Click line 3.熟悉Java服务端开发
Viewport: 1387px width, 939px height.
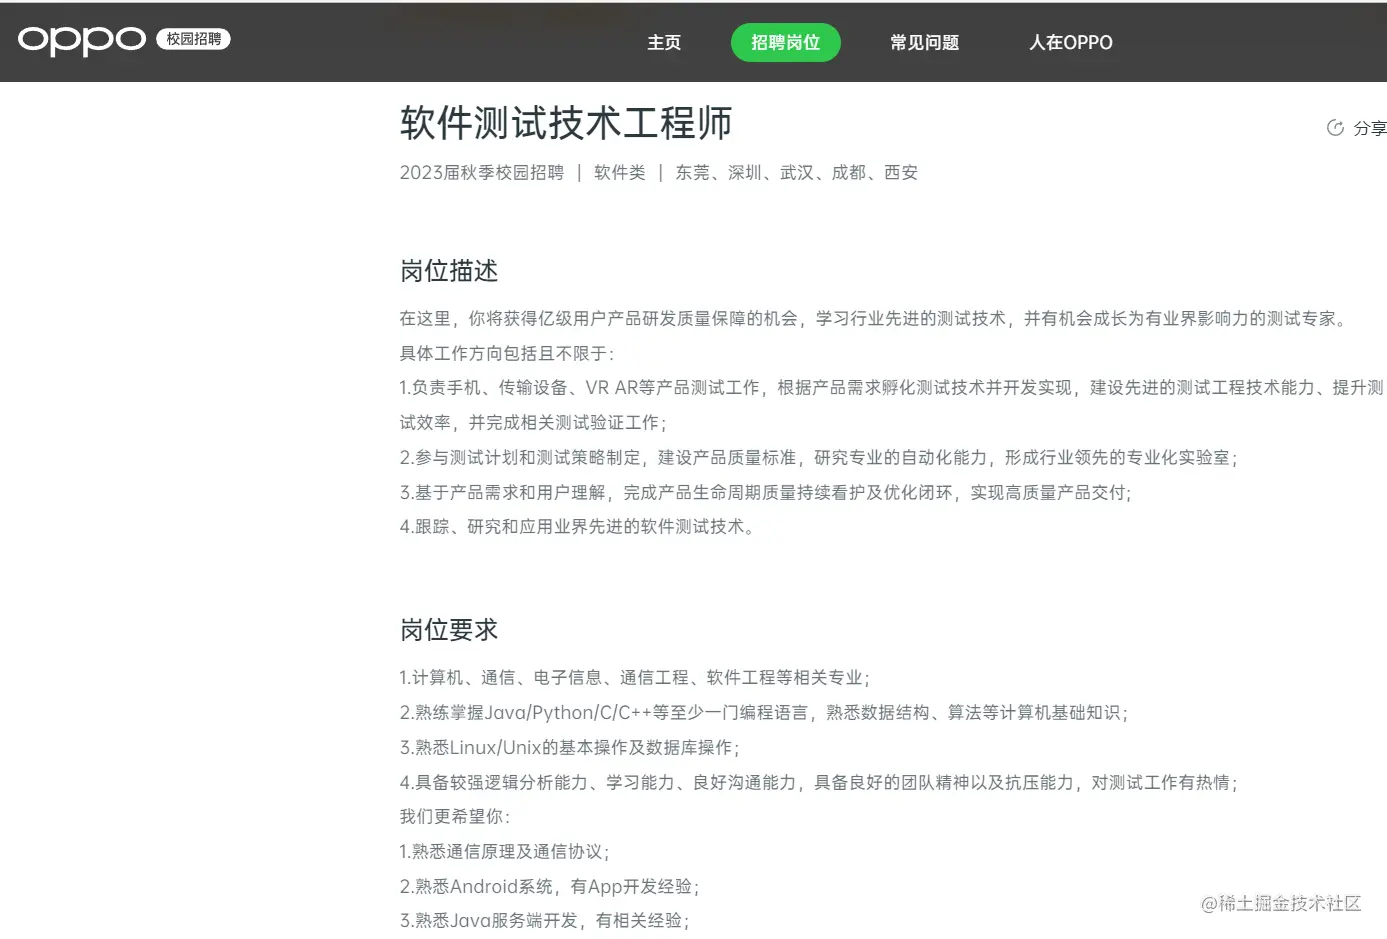[x=545, y=921]
